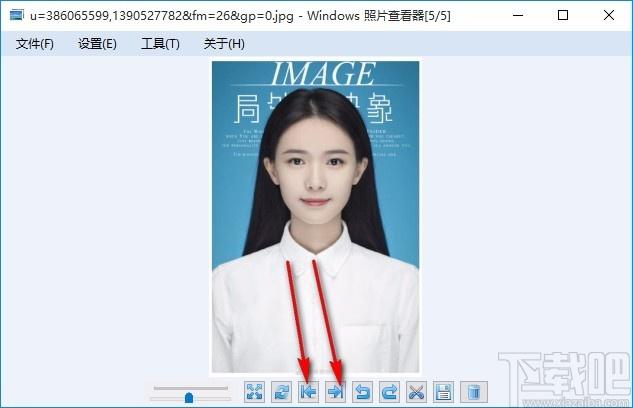Viewport: 633px width, 408px height.
Task: Save the image with floppy disk icon
Action: [x=444, y=393]
